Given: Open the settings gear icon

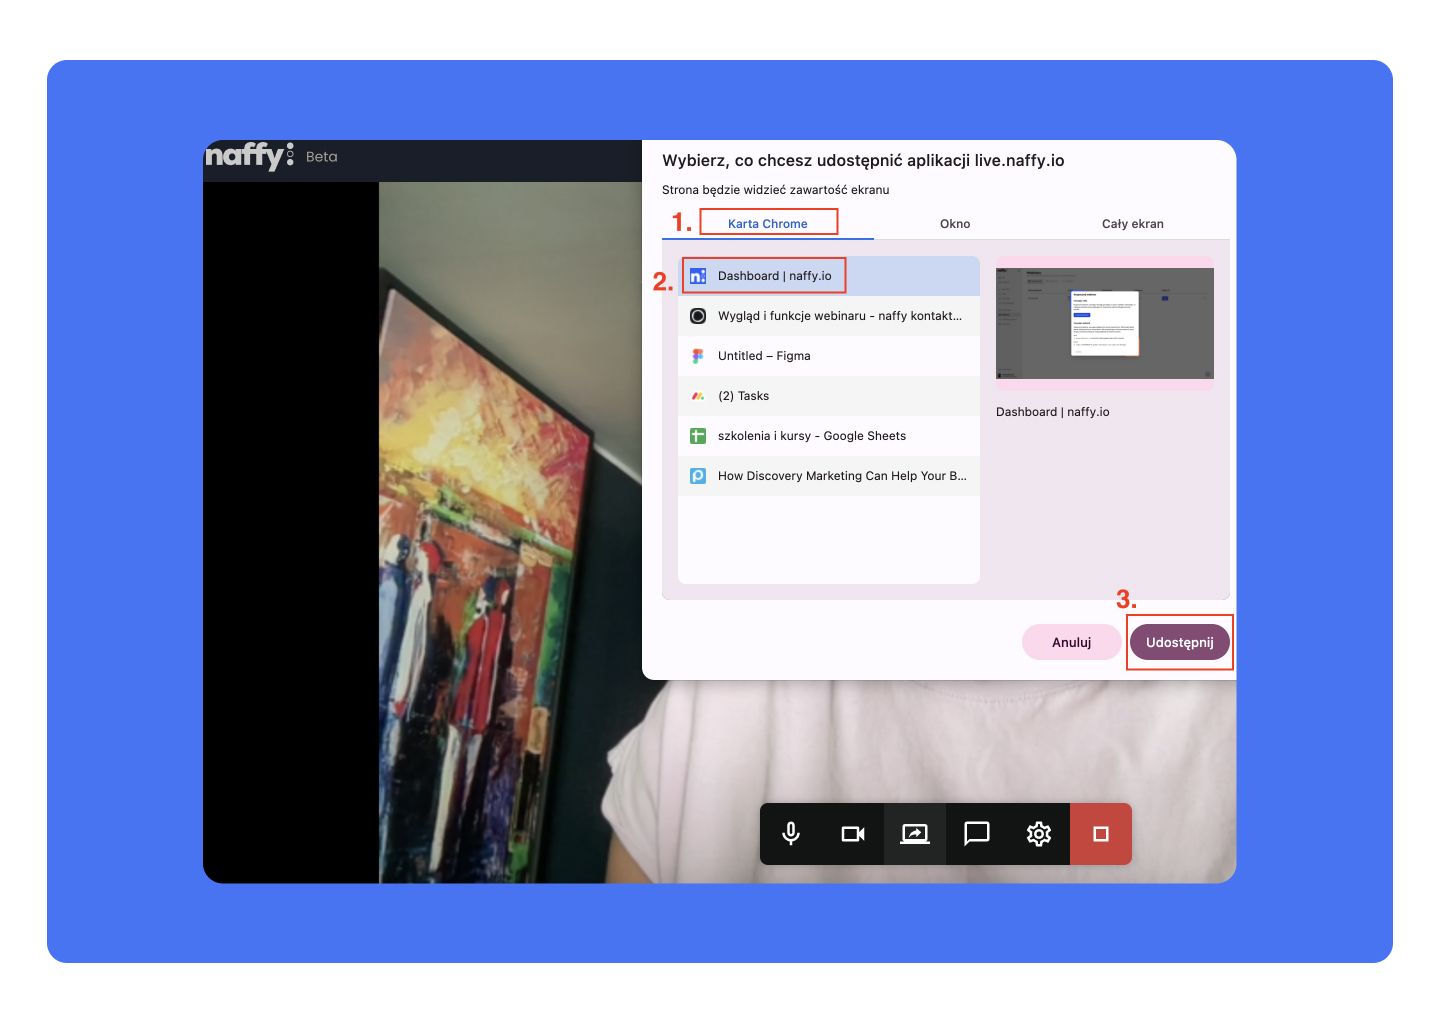Looking at the screenshot, I should click(1039, 833).
